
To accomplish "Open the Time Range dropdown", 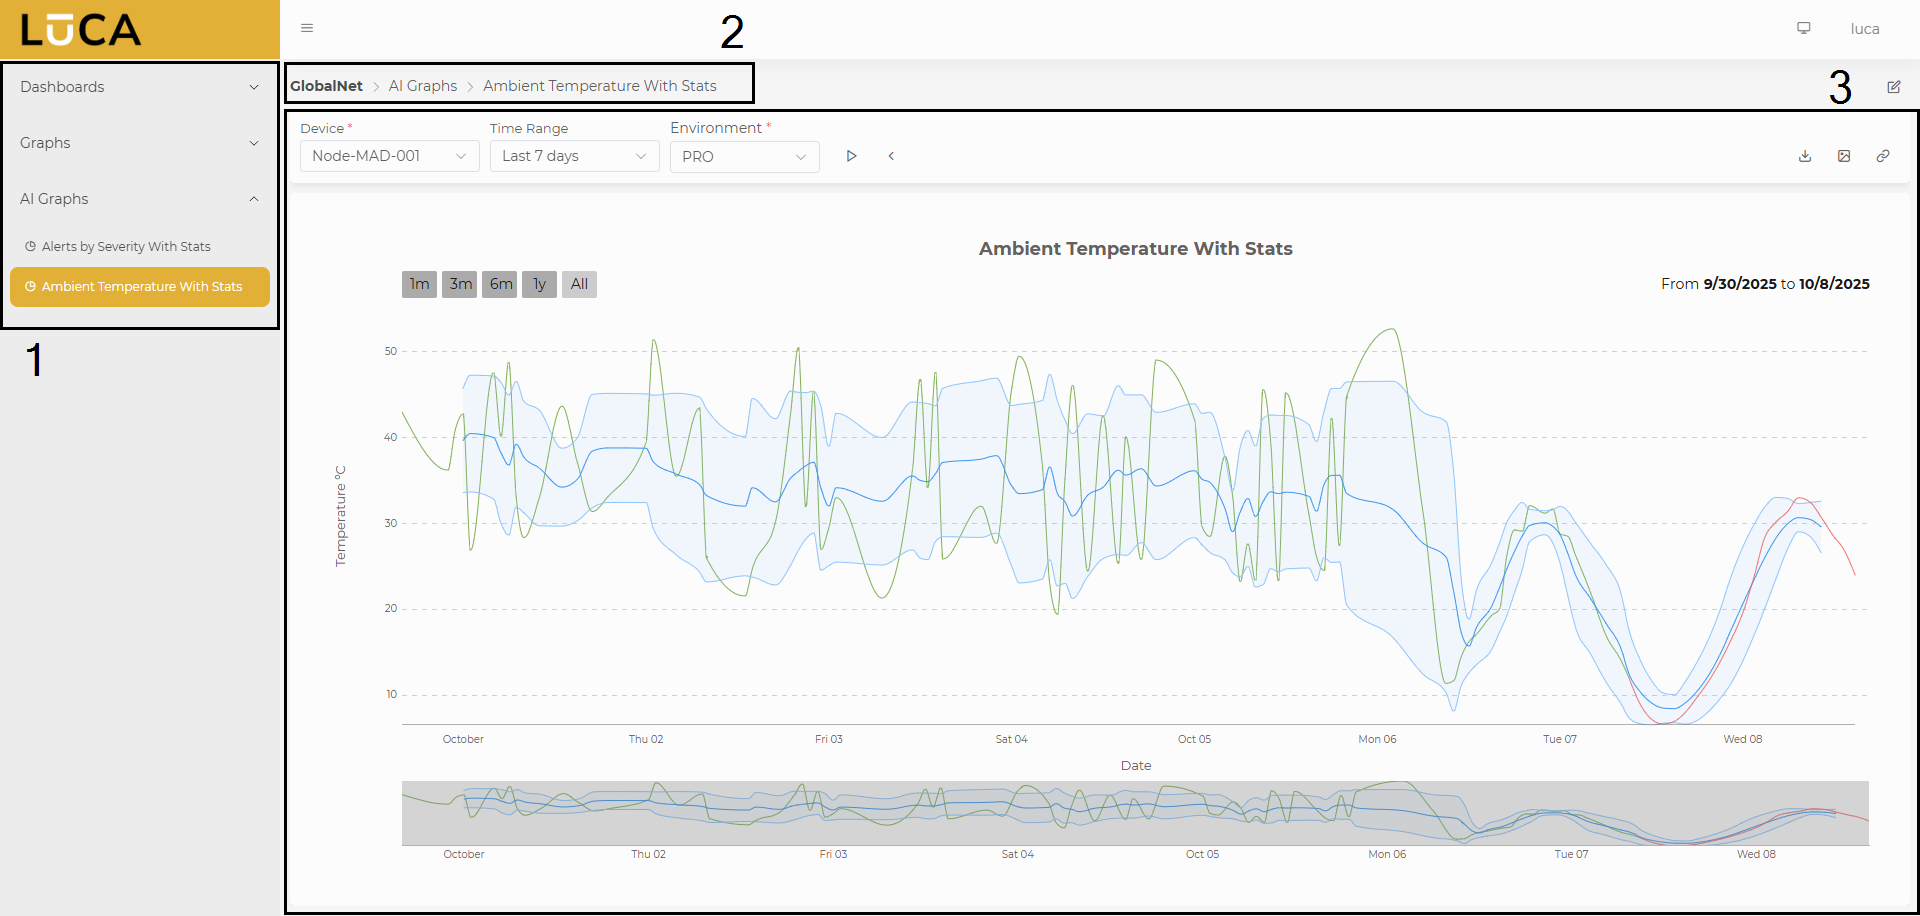I will [573, 156].
